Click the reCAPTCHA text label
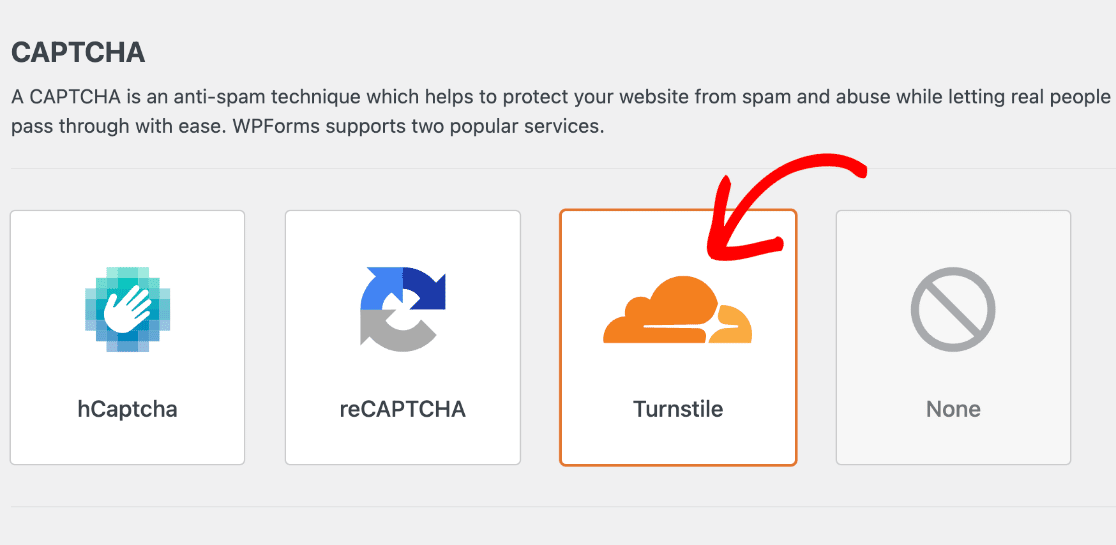The width and height of the screenshot is (1116, 545). pos(403,409)
